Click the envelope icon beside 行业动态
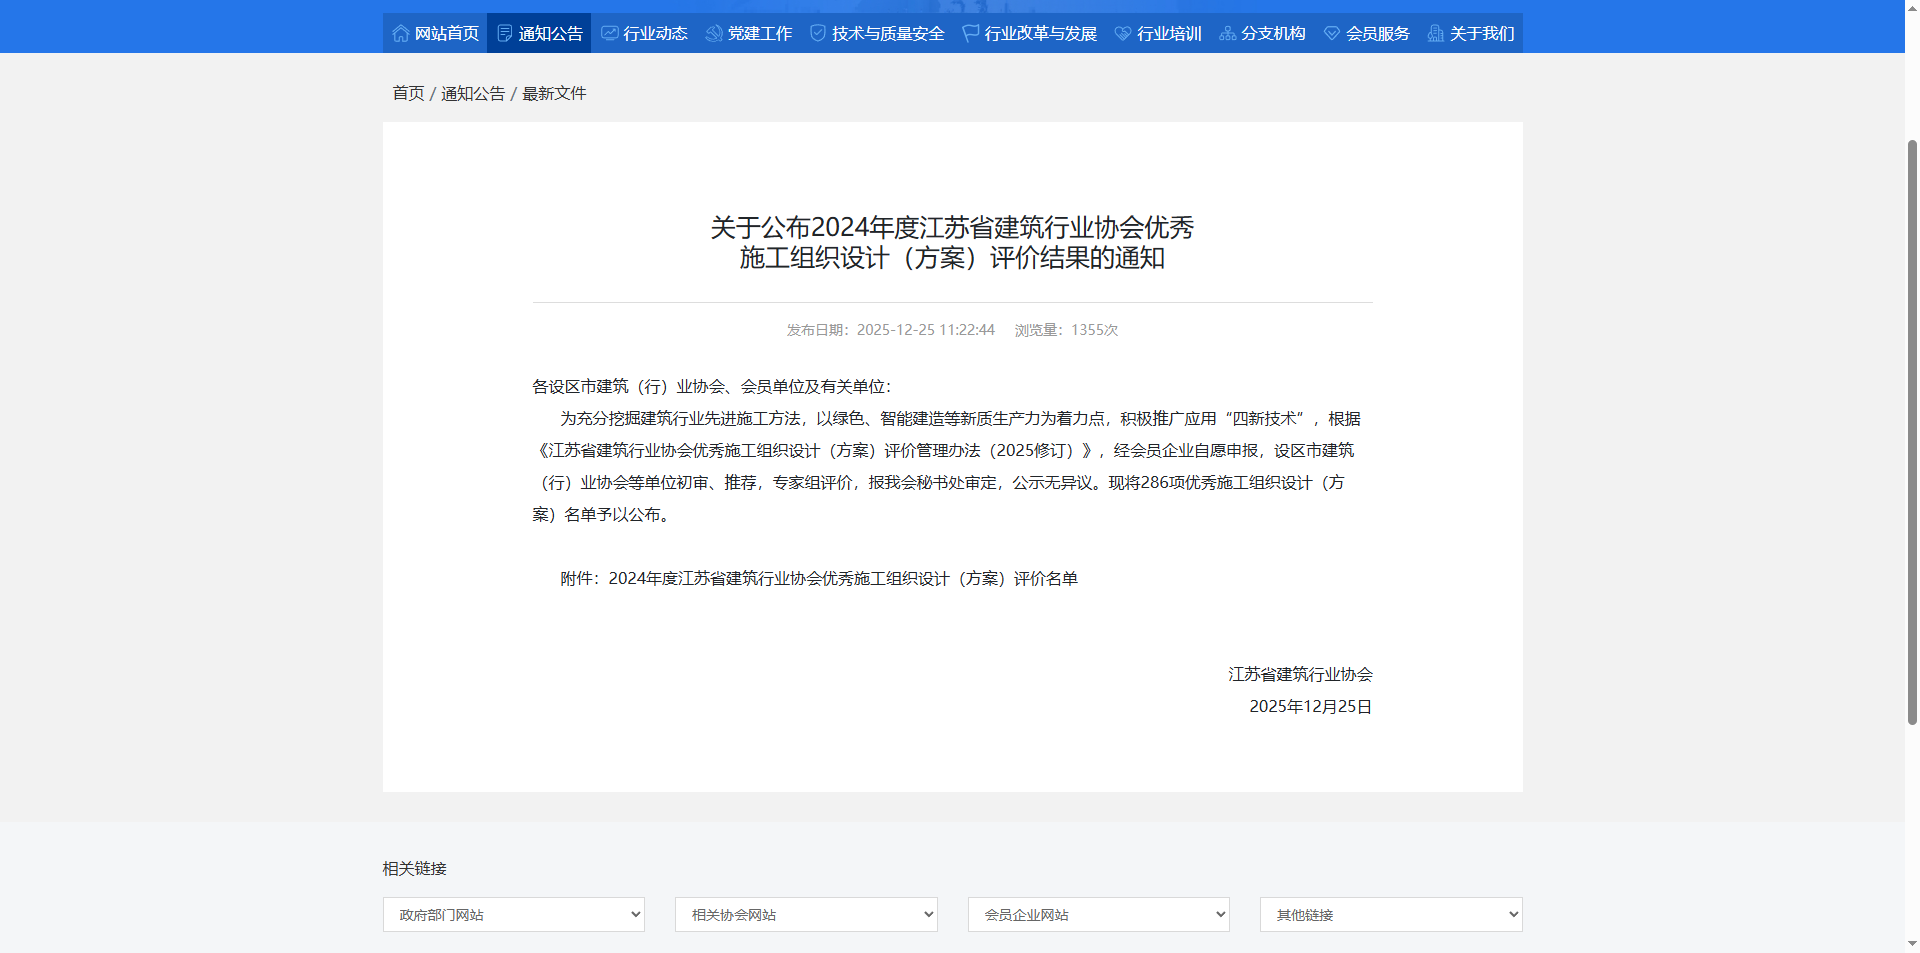The image size is (1920, 953). click(x=609, y=33)
